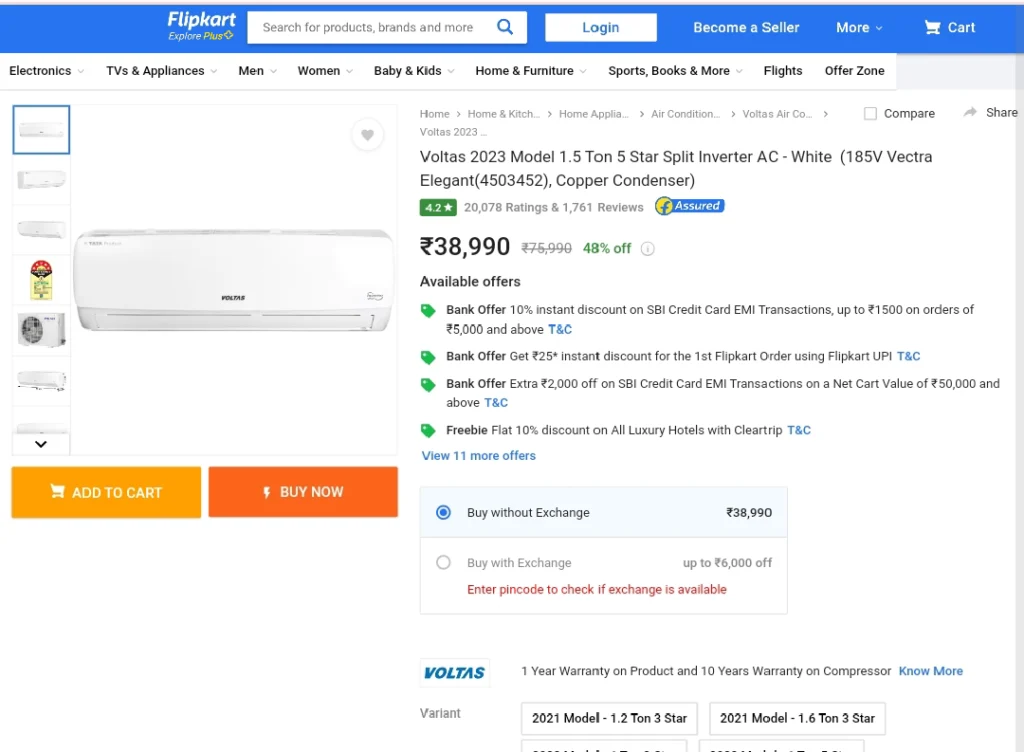Click the Share arrow icon
Image resolution: width=1024 pixels, height=752 pixels.
click(x=970, y=112)
